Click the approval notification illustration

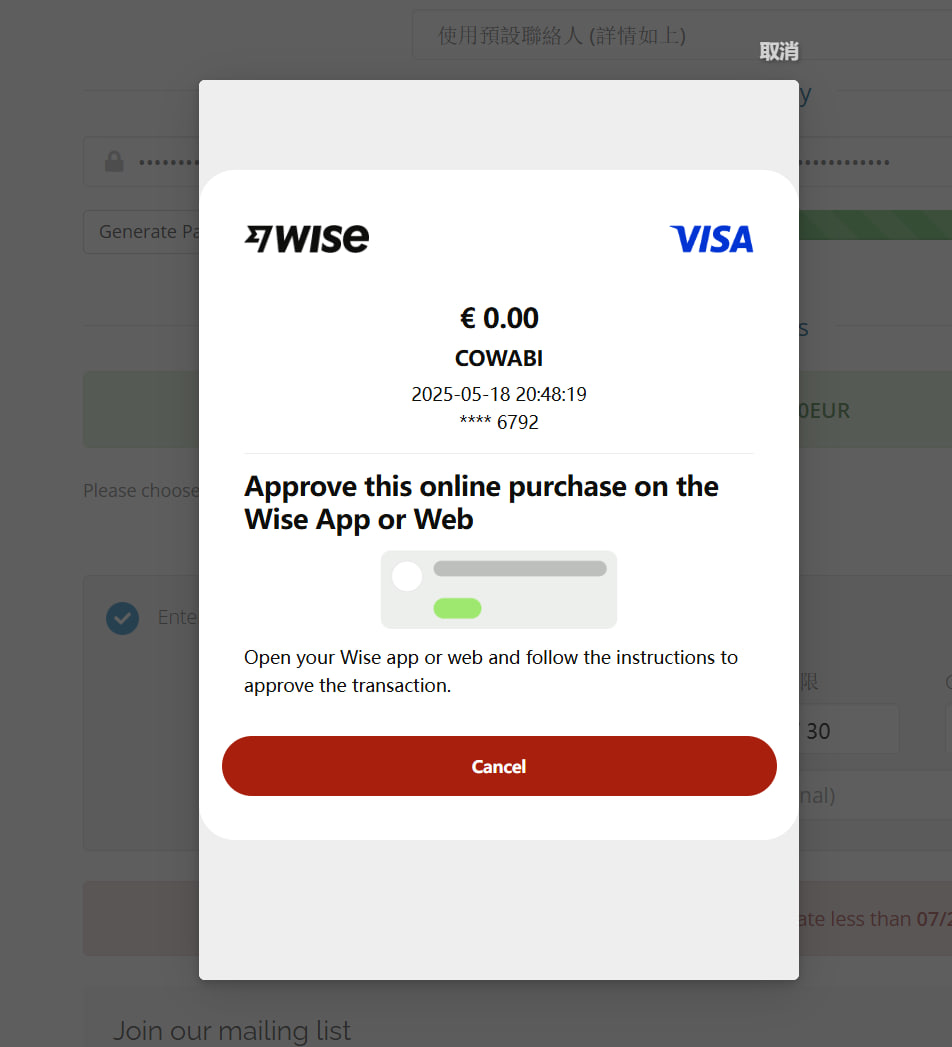[x=499, y=589]
